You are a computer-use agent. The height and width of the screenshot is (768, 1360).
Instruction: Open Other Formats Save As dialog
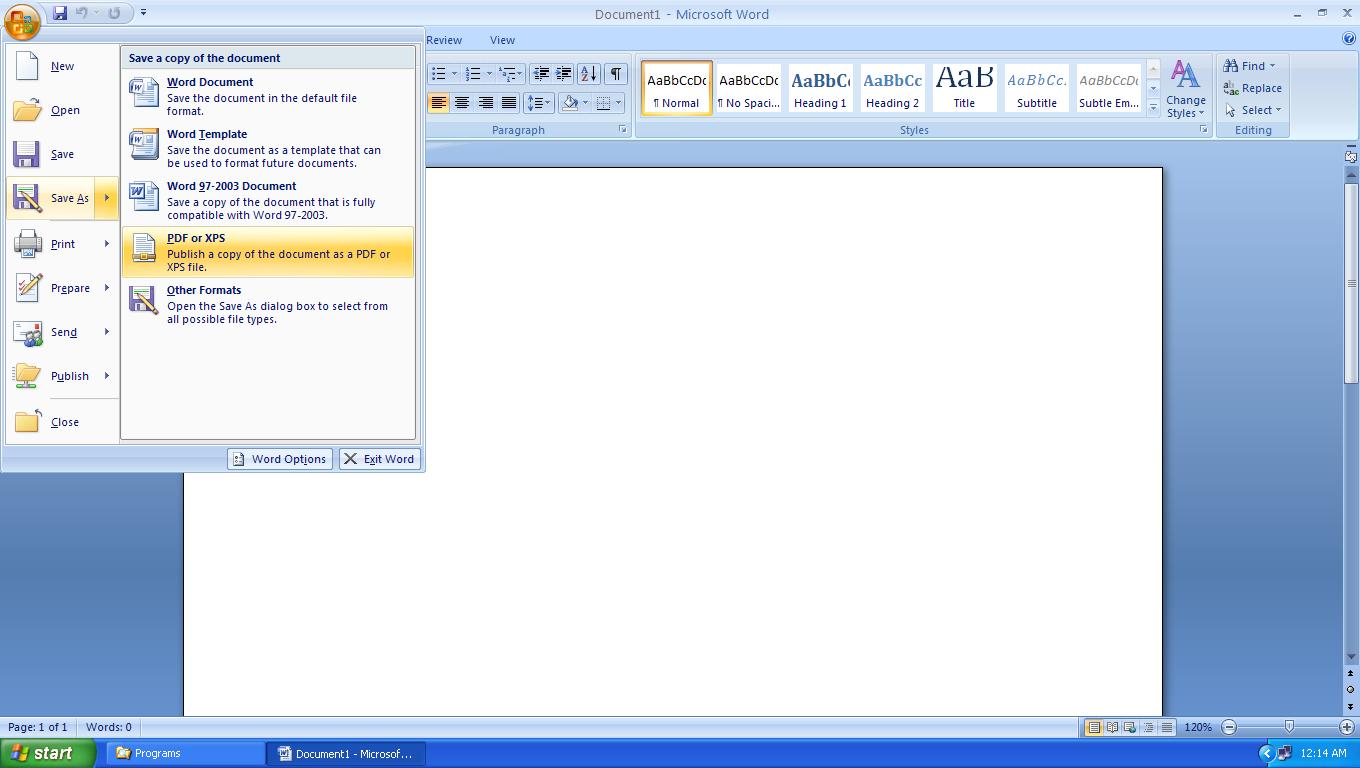[x=268, y=304]
